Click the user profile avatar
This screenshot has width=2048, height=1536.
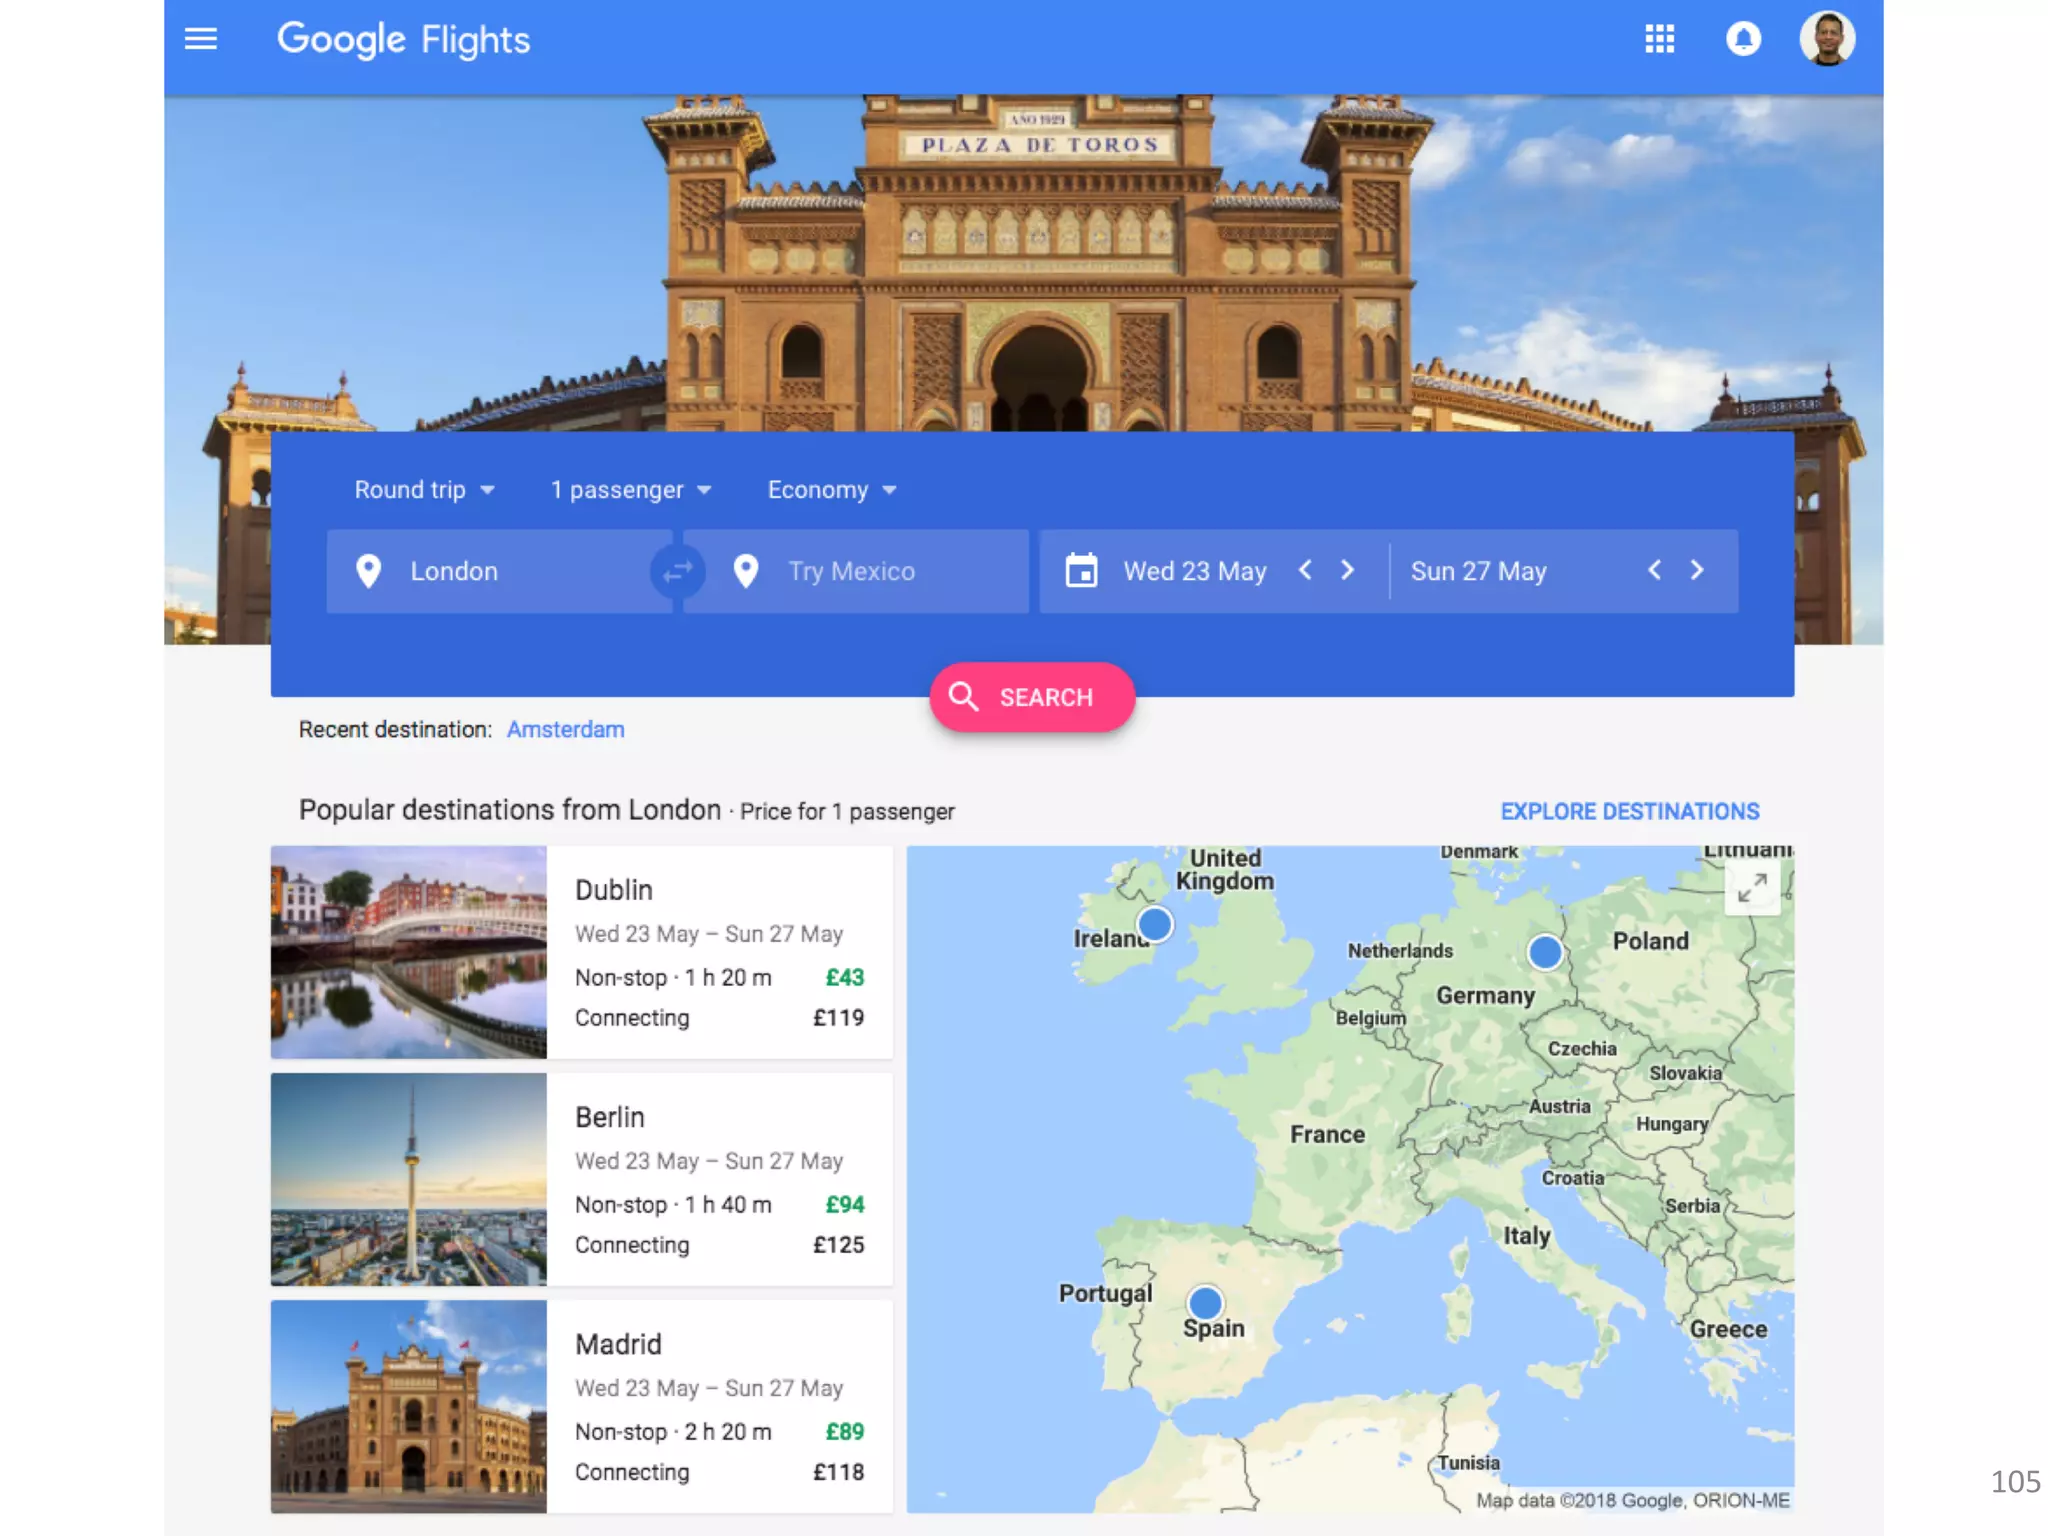(x=1827, y=39)
